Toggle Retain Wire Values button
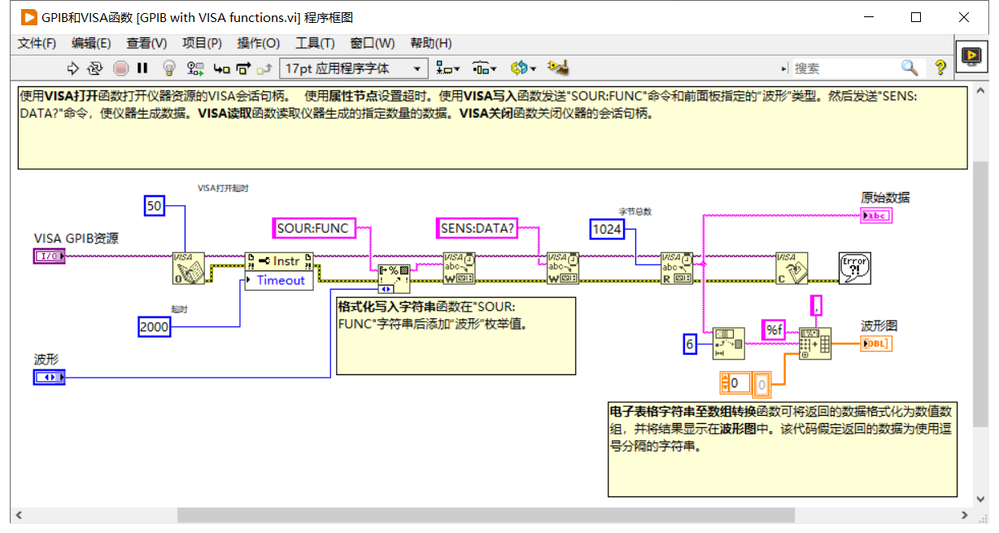The height and width of the screenshot is (533, 999). 195,68
